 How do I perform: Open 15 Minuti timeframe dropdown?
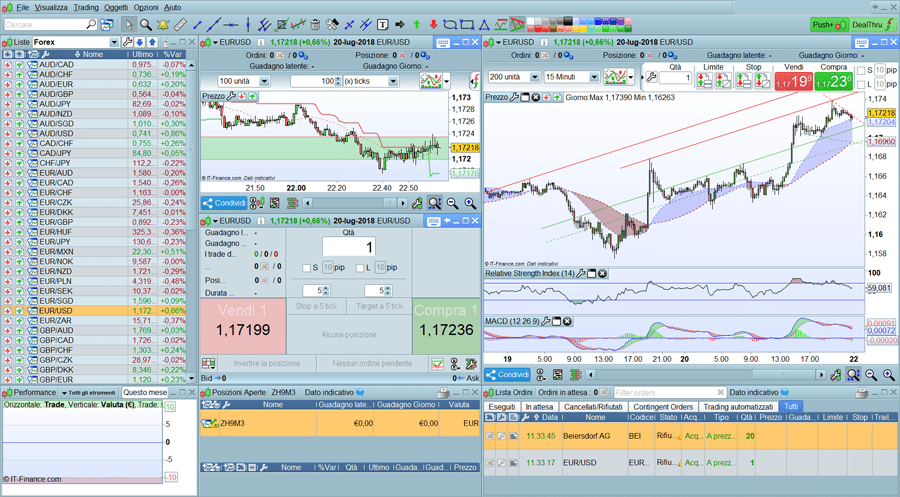(x=594, y=77)
